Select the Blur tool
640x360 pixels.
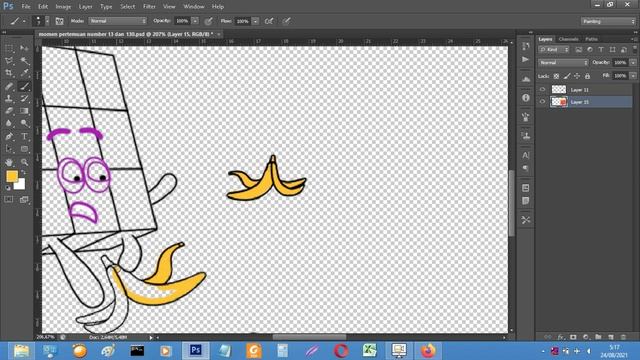pyautogui.click(x=9, y=123)
